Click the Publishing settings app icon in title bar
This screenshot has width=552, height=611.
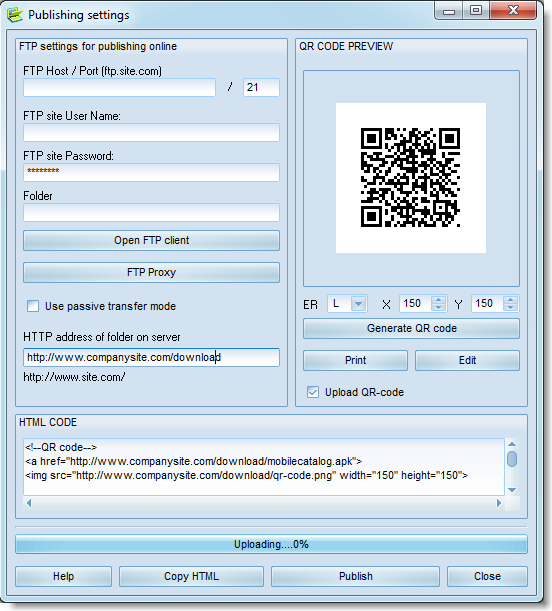click(x=15, y=15)
